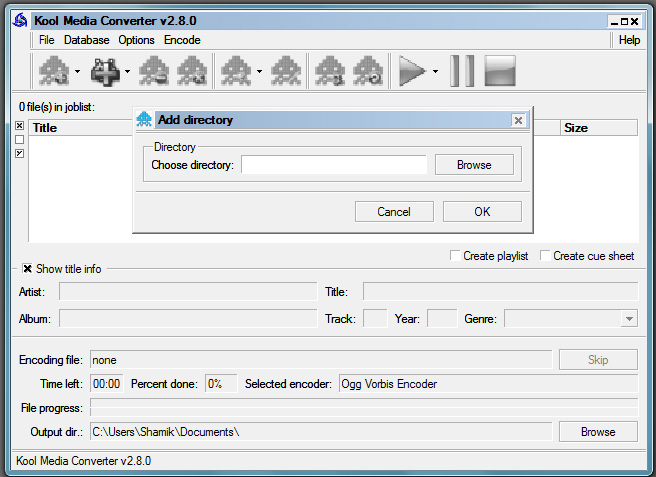656x477 pixels.
Task: Pause encoding with the Pause button
Action: point(462,71)
